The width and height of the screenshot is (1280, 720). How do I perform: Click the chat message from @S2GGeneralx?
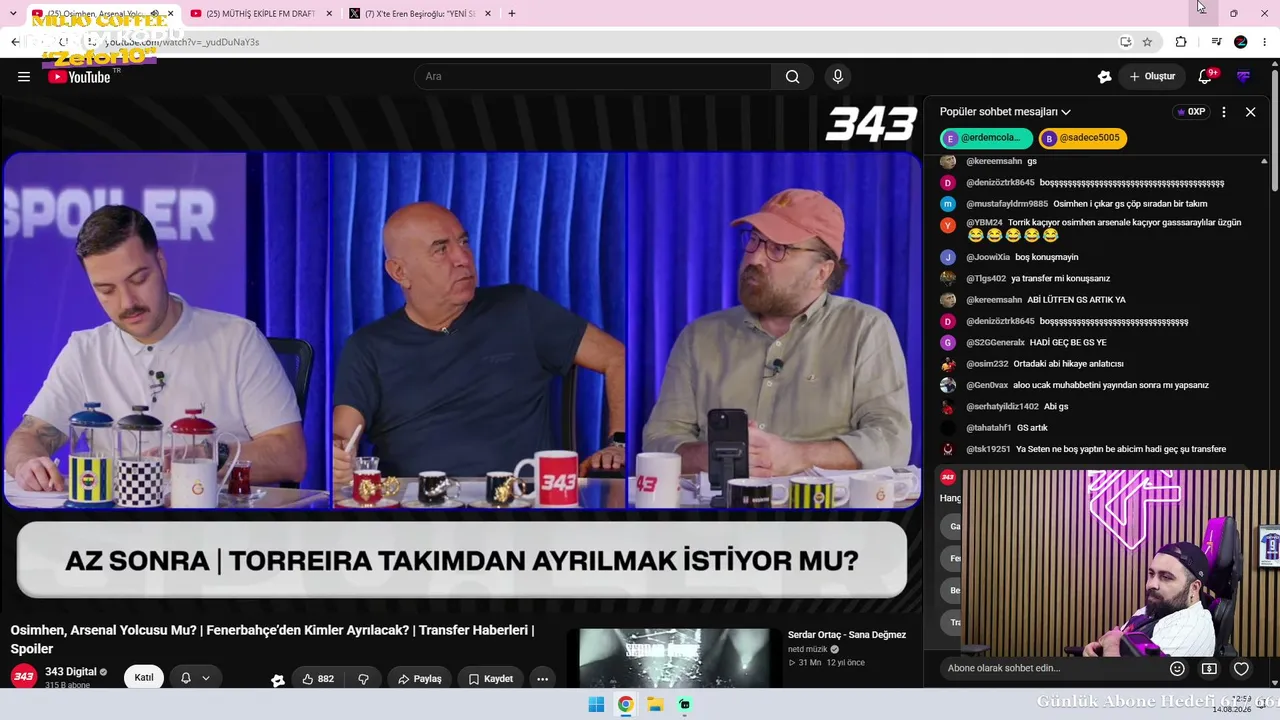[x=1023, y=343]
